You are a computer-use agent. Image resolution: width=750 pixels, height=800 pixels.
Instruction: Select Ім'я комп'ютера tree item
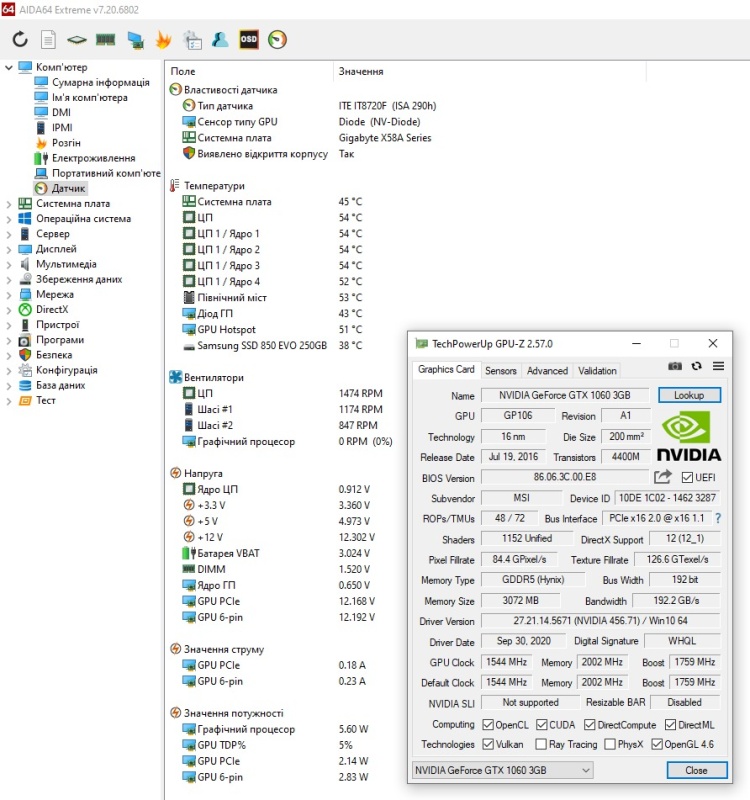click(90, 97)
